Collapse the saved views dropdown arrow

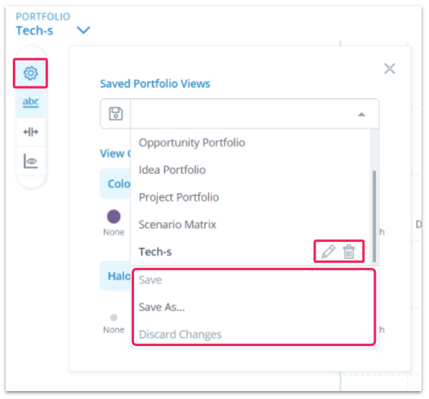click(x=361, y=114)
